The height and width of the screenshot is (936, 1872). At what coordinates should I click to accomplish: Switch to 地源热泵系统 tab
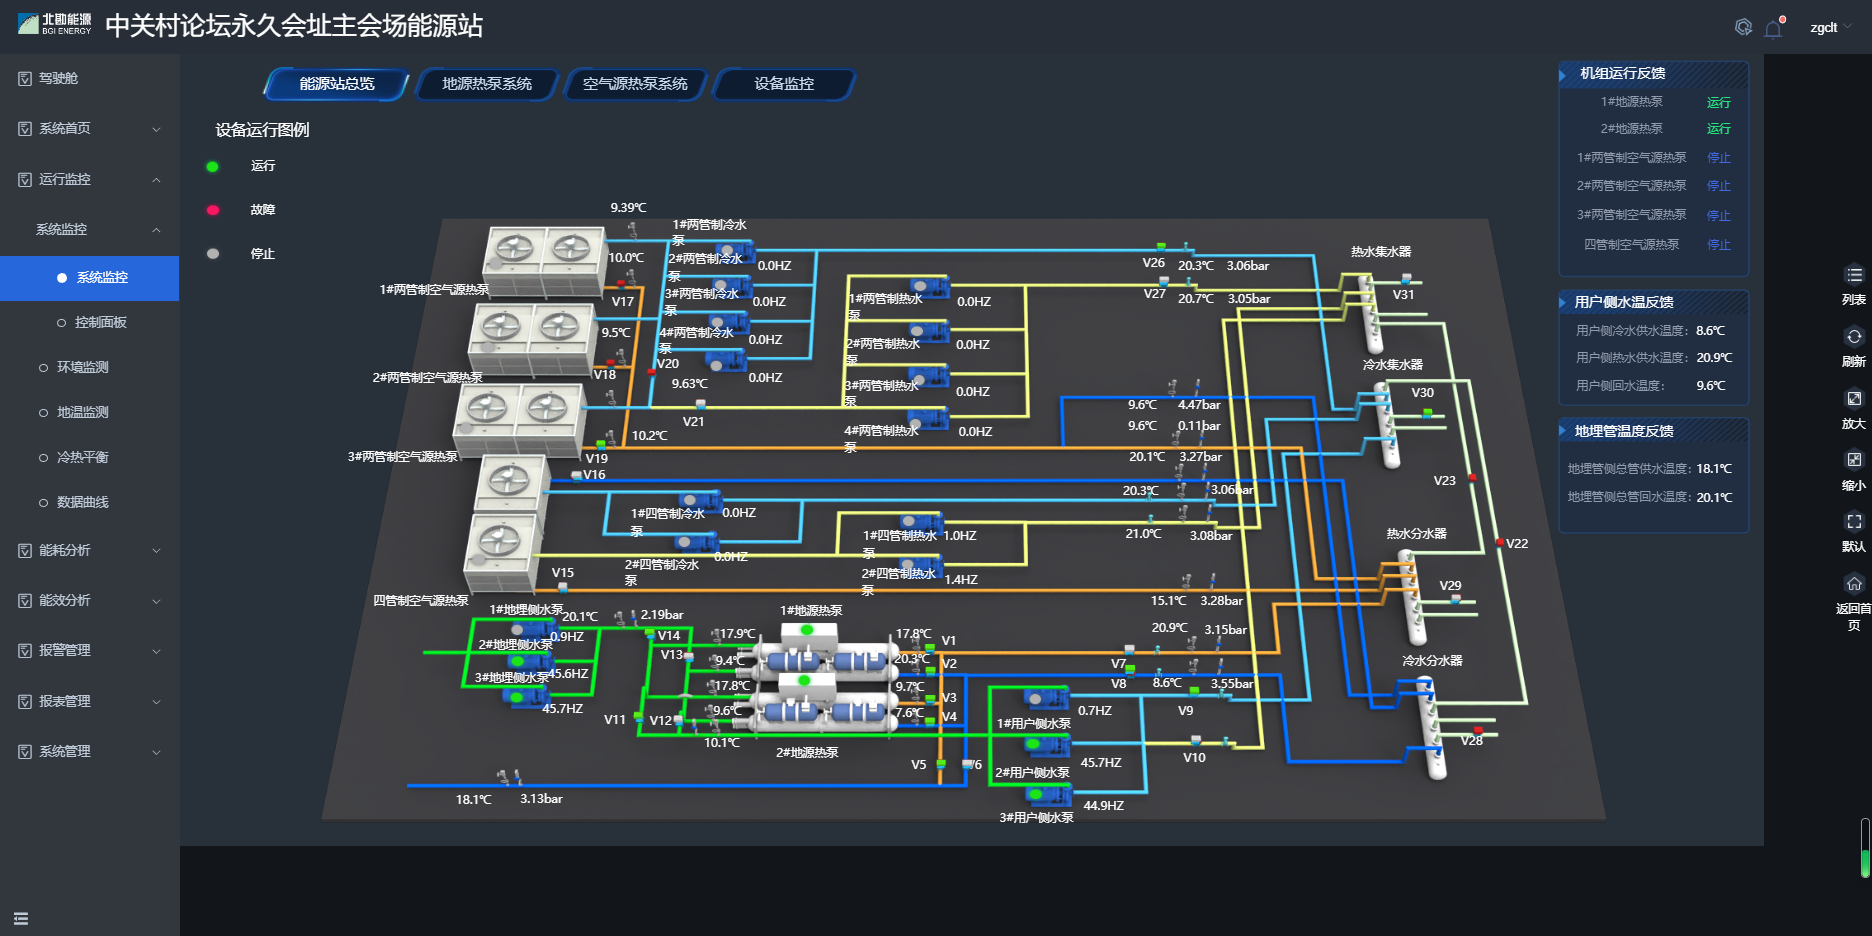tap(487, 84)
